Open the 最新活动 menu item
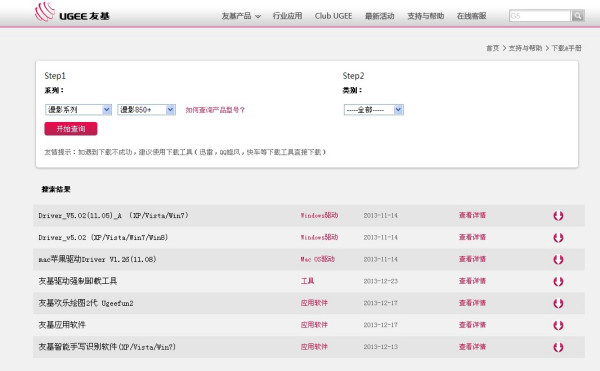The image size is (600, 371). tap(380, 16)
